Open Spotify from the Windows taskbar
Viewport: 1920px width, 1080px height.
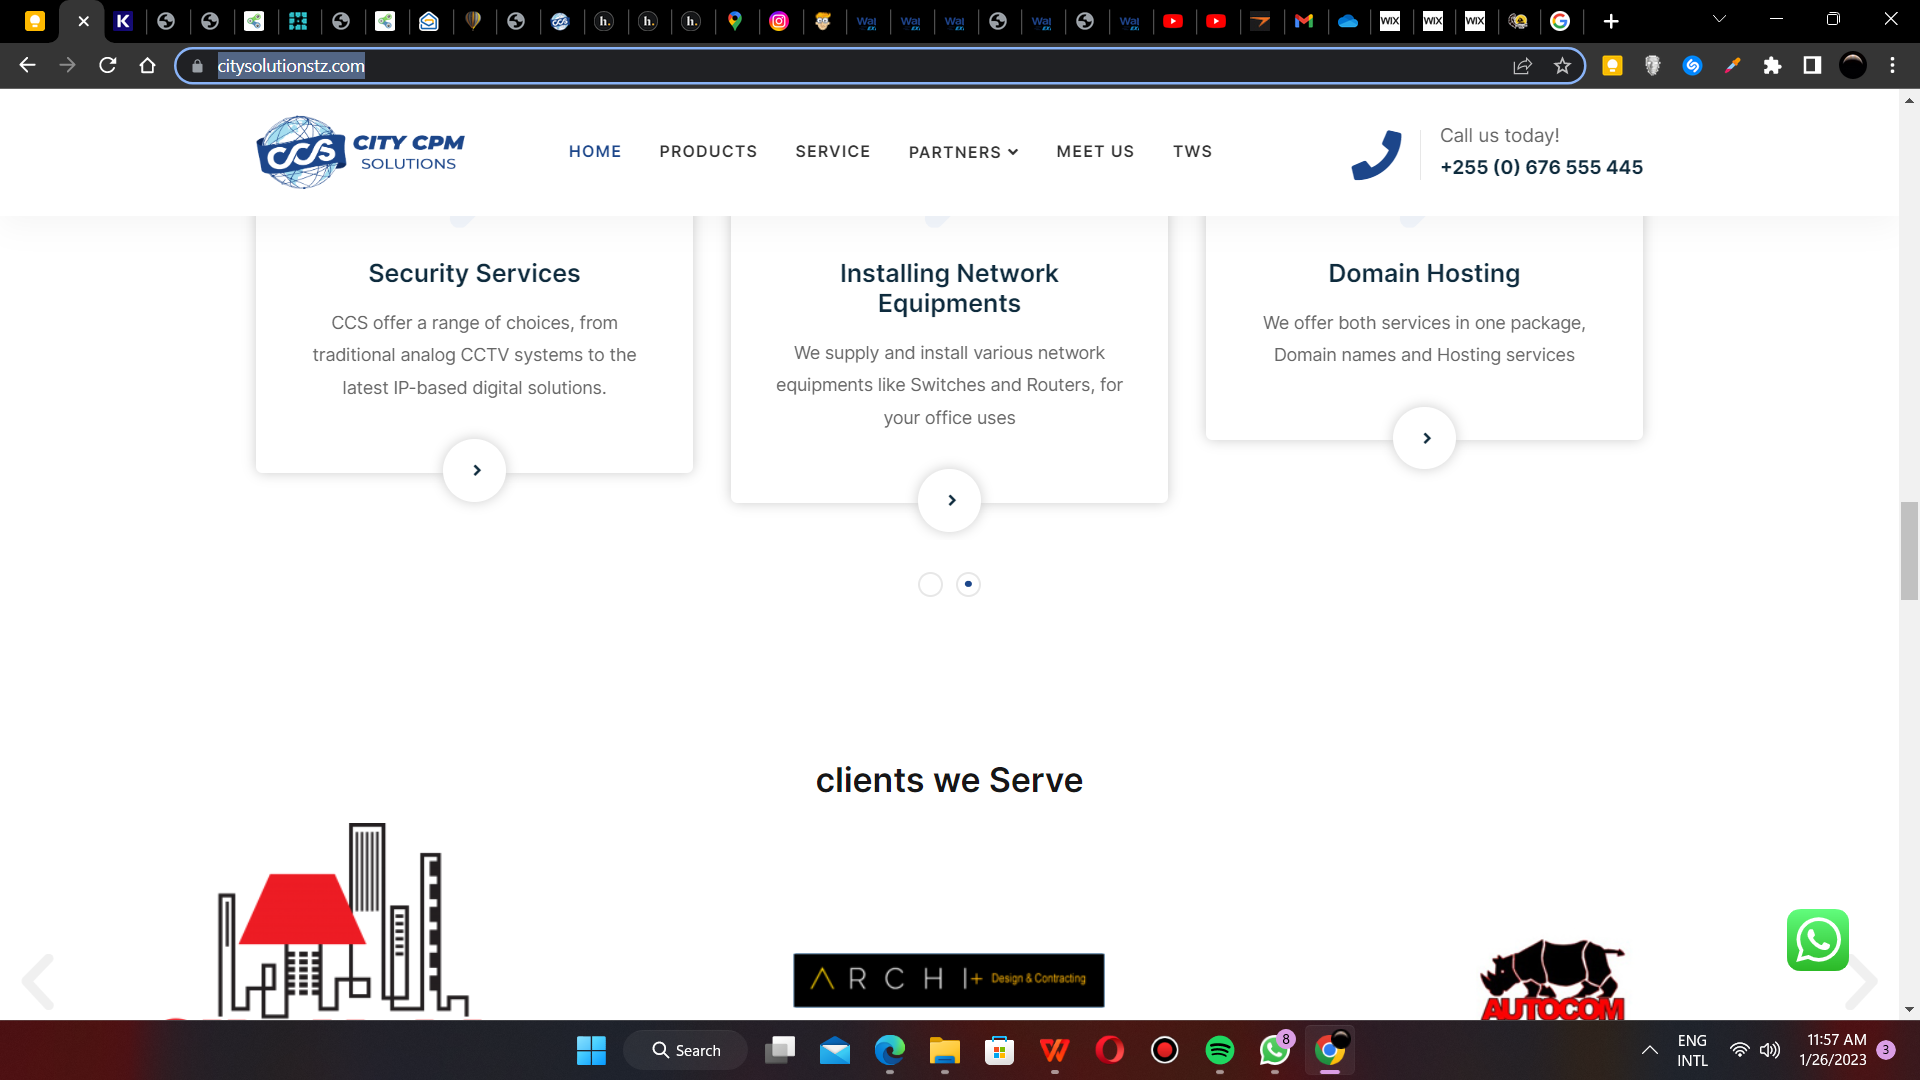[x=1219, y=1050]
